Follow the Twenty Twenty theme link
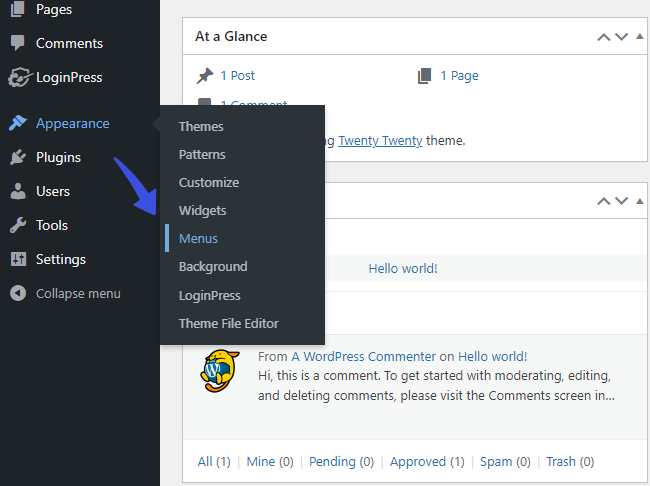This screenshot has height=486, width=650. [x=380, y=141]
